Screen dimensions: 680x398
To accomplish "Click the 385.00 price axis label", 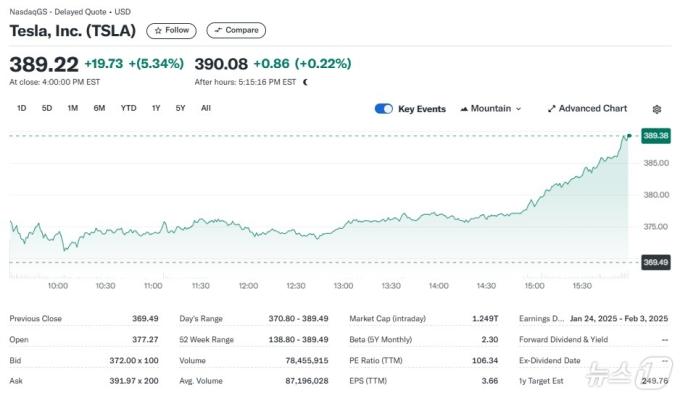I will click(656, 163).
